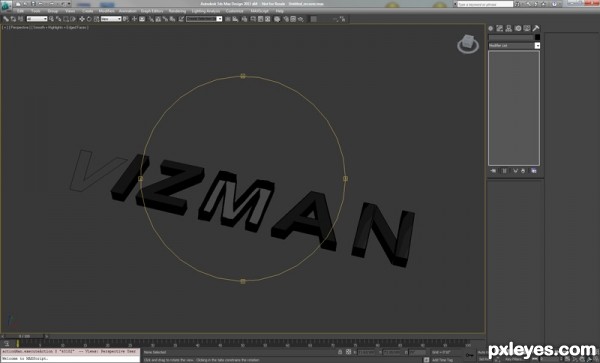Toggle Pin Stack in modifier panel

(493, 171)
